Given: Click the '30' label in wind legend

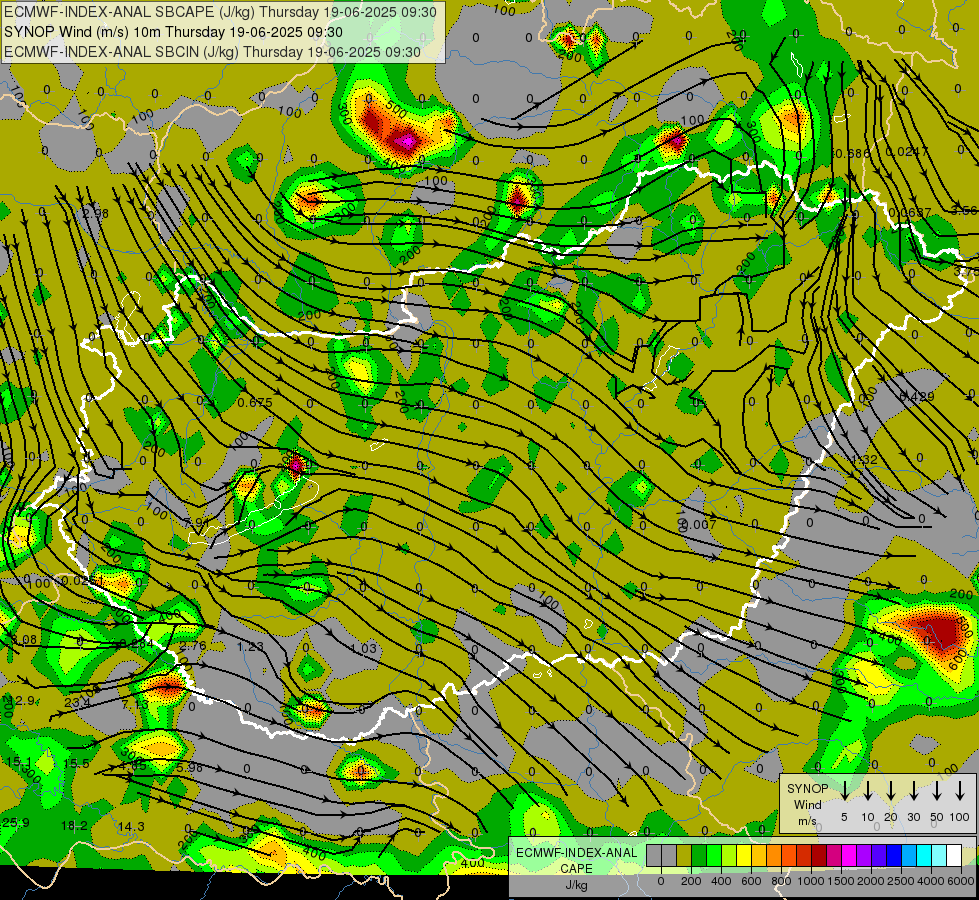Looking at the screenshot, I should click(x=913, y=817).
